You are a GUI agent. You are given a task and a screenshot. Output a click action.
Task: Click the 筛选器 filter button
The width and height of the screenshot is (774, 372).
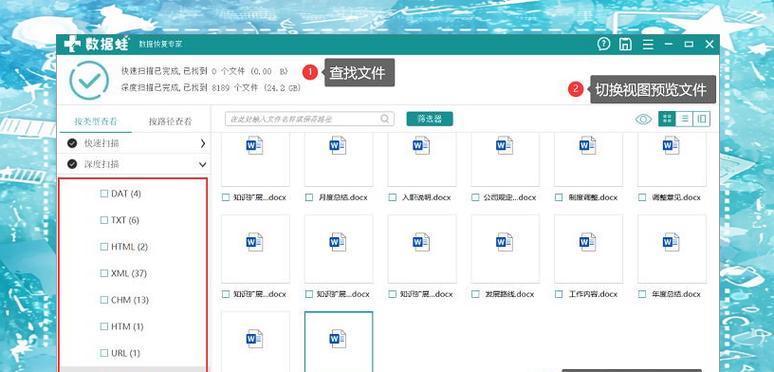pos(429,119)
